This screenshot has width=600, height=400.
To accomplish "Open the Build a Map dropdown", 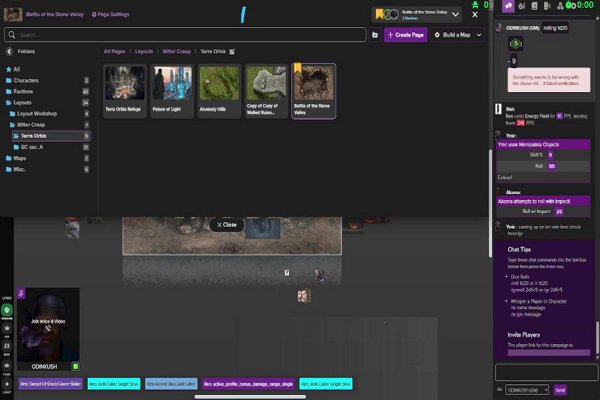I will click(x=457, y=34).
